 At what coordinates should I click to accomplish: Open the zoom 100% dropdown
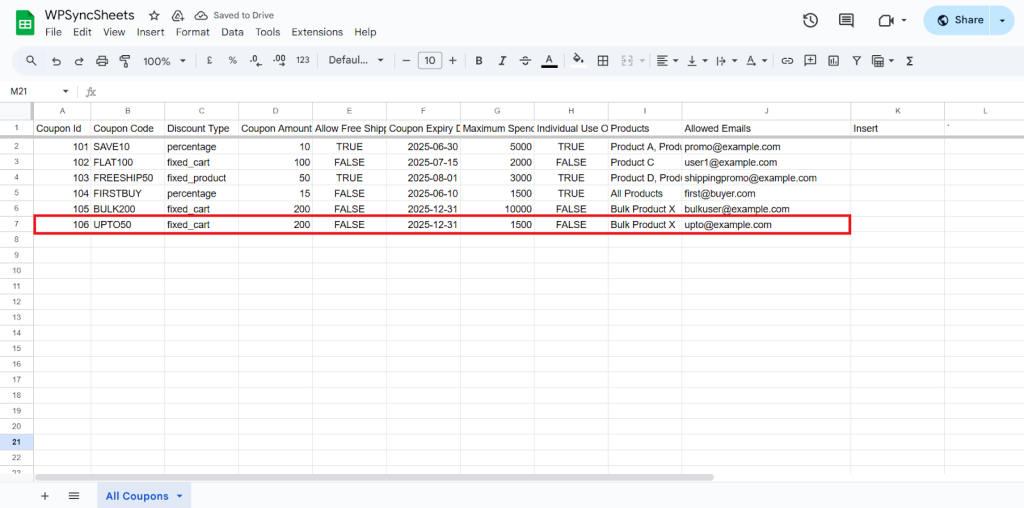[x=165, y=61]
